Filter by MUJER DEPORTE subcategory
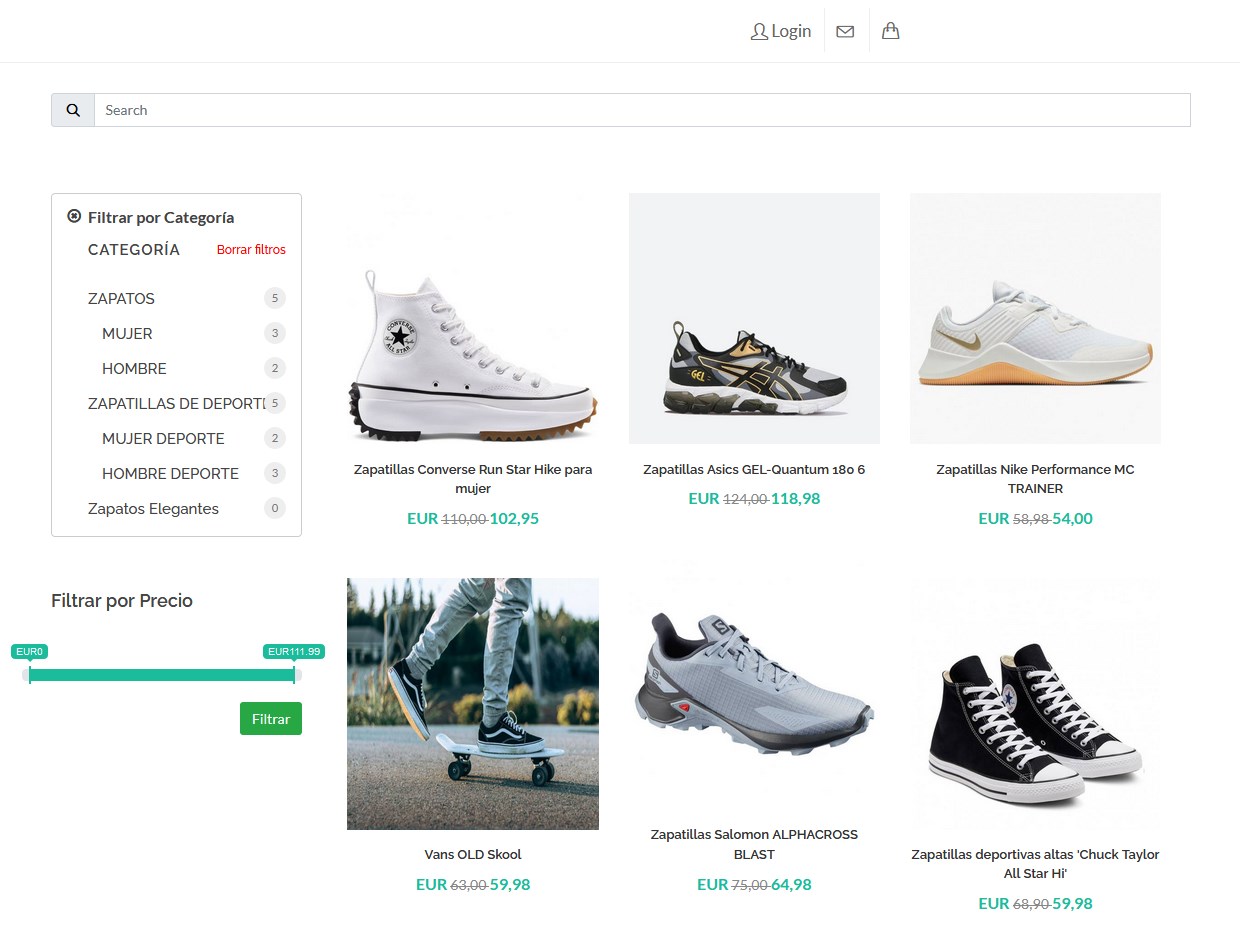Image resolution: width=1240 pixels, height=936 pixels. point(163,438)
